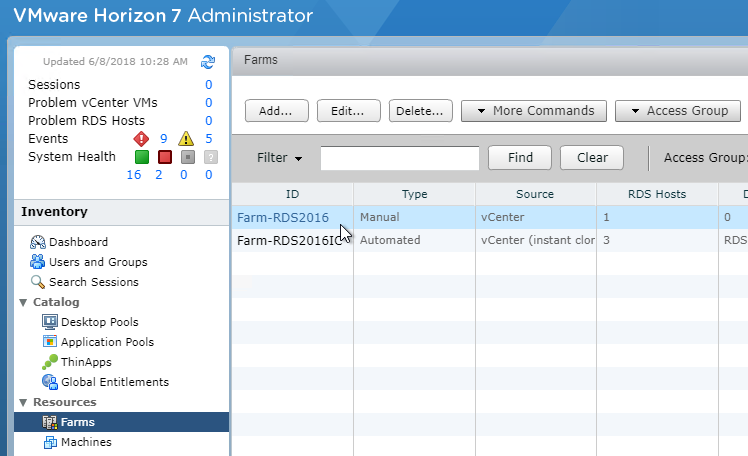Click the Farms icon in Resources

[x=50, y=422]
